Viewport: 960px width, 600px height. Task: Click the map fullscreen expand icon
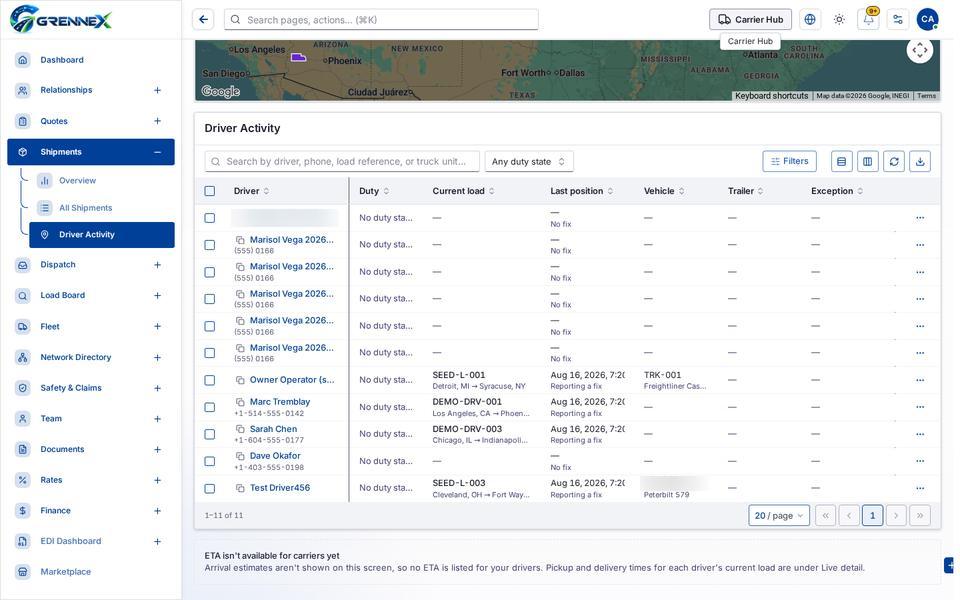click(x=920, y=50)
